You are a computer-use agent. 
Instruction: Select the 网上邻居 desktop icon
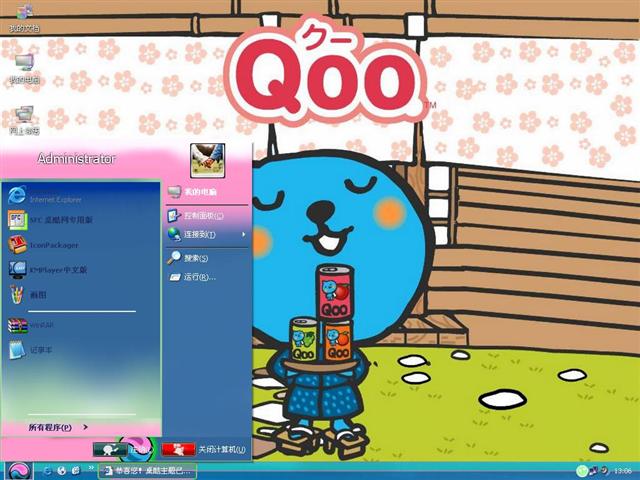pyautogui.click(x=24, y=120)
